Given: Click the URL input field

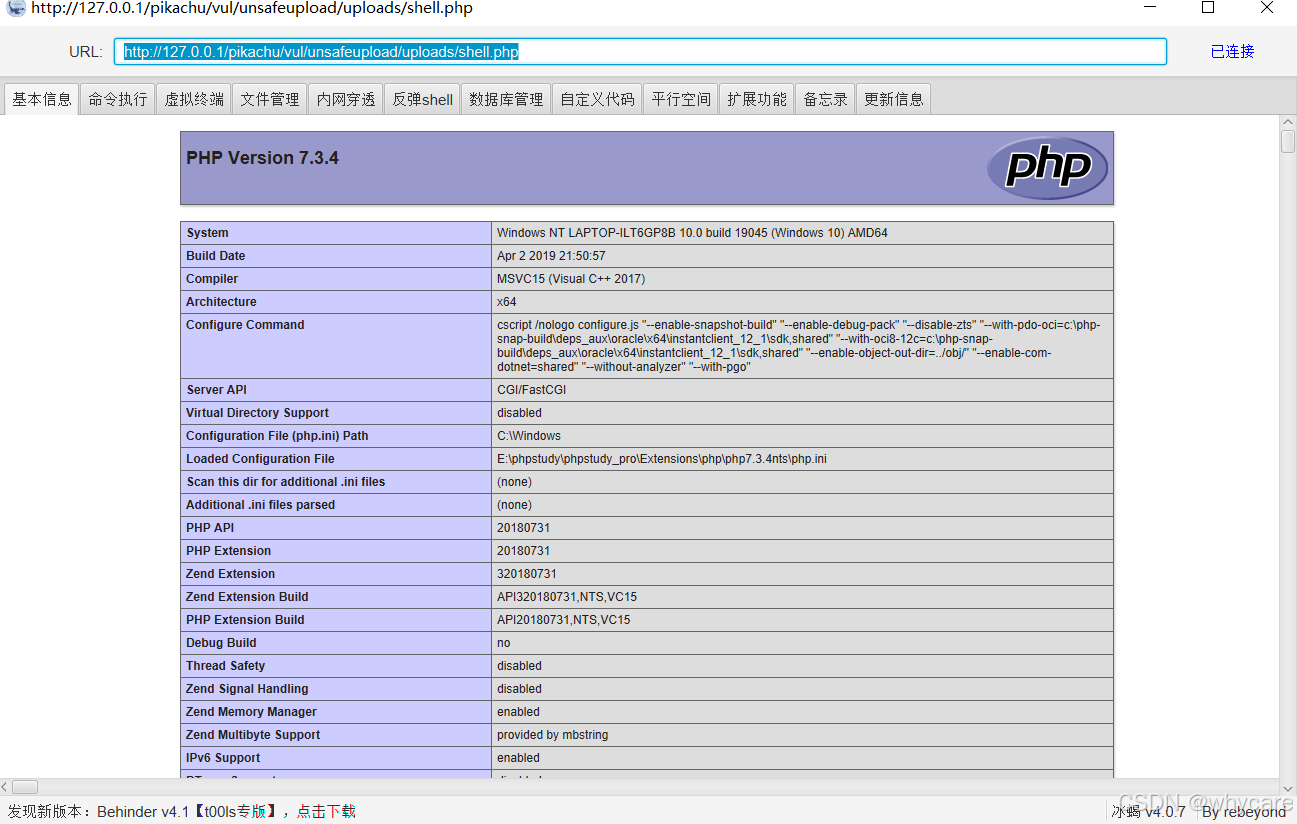Looking at the screenshot, I should pos(640,52).
